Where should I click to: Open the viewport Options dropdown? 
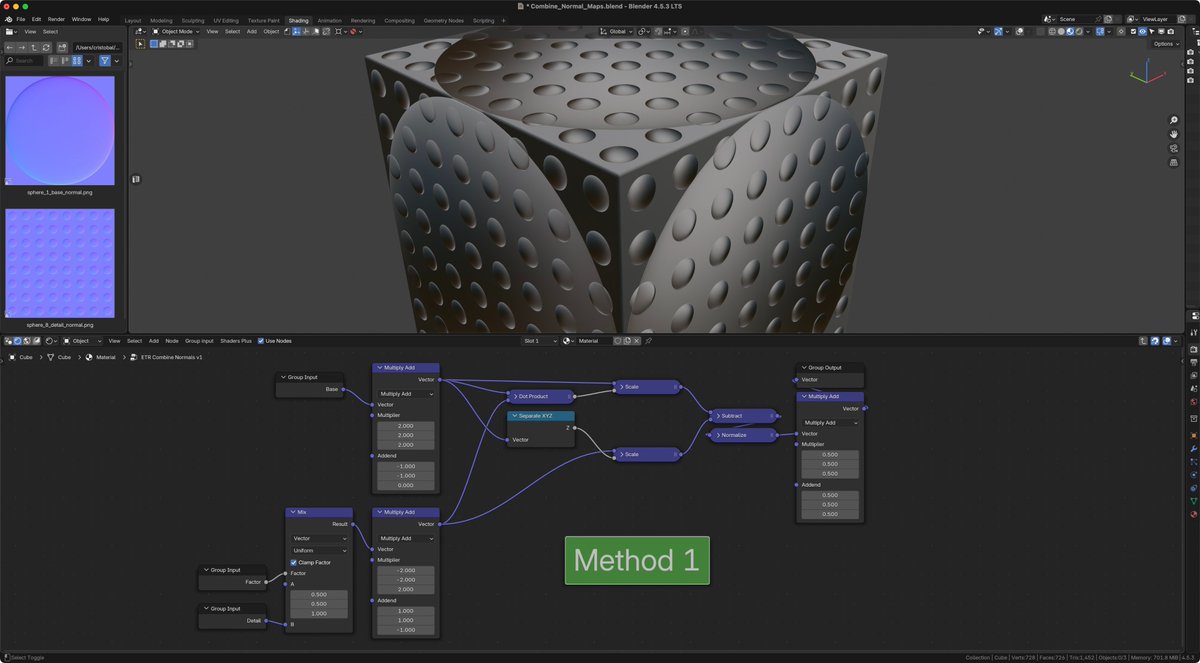point(1164,44)
